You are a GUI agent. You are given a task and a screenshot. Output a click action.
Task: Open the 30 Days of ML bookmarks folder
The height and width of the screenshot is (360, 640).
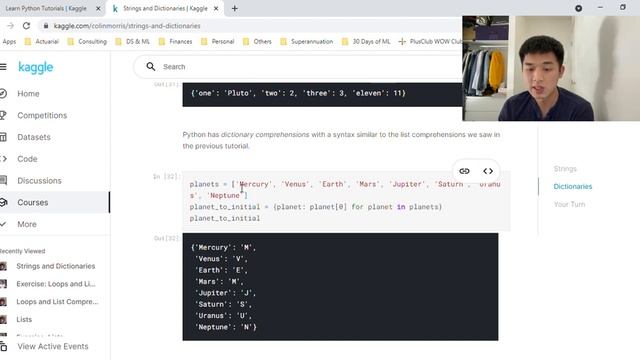[x=366, y=42]
